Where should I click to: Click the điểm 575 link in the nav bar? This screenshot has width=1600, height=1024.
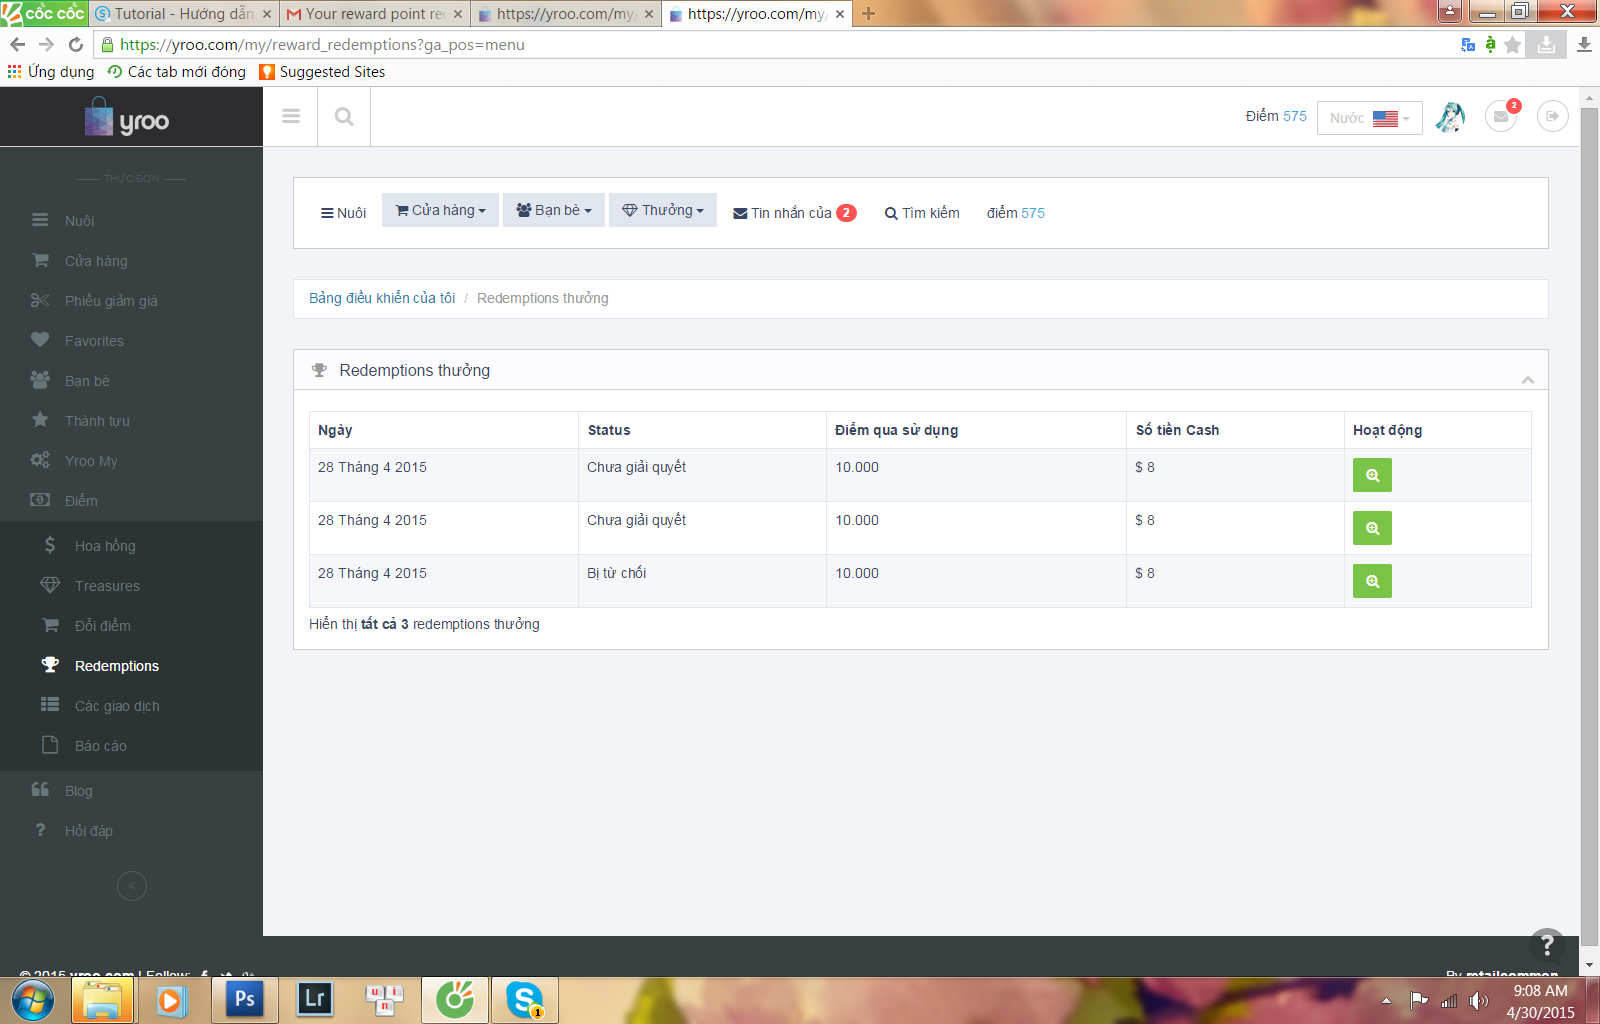pyautogui.click(x=1016, y=213)
